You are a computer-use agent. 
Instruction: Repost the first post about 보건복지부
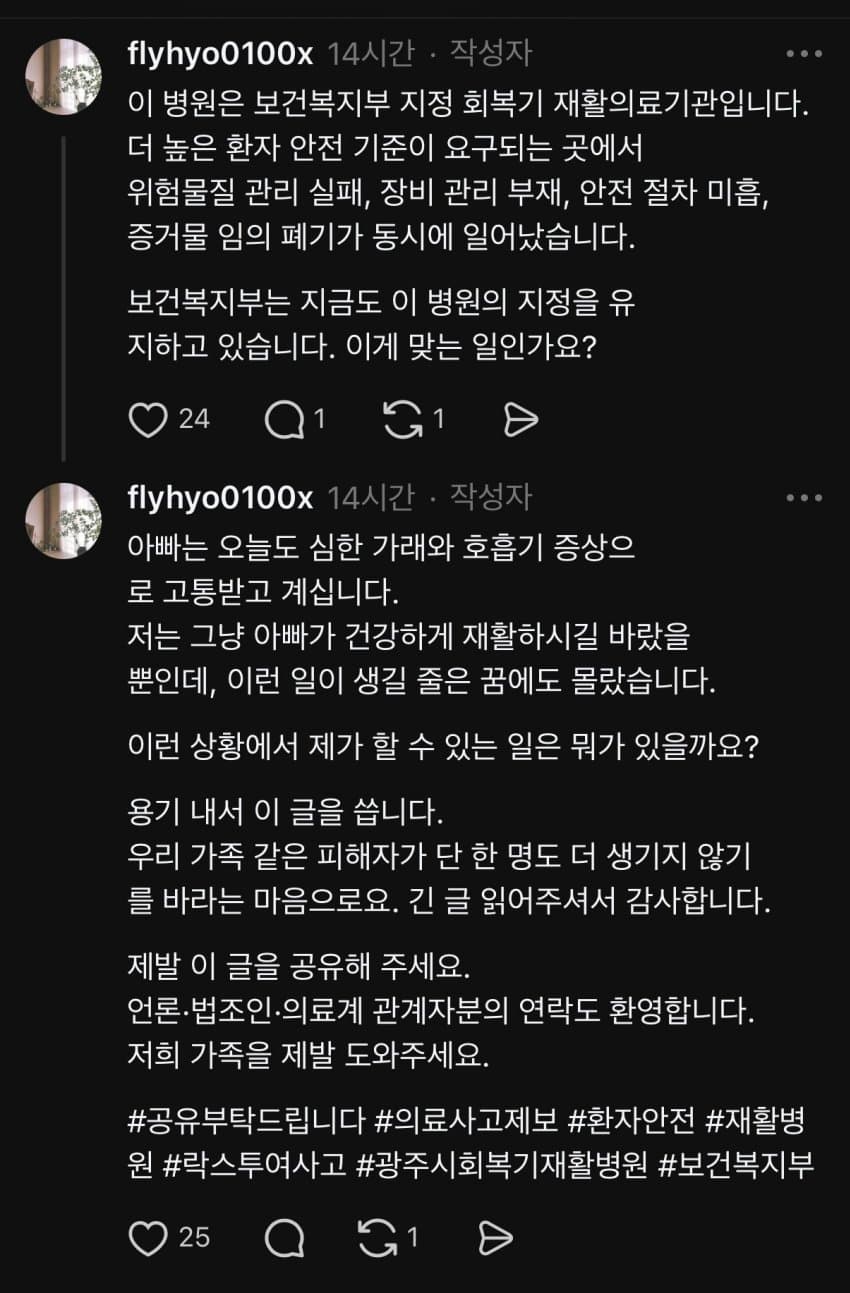pyautogui.click(x=403, y=420)
